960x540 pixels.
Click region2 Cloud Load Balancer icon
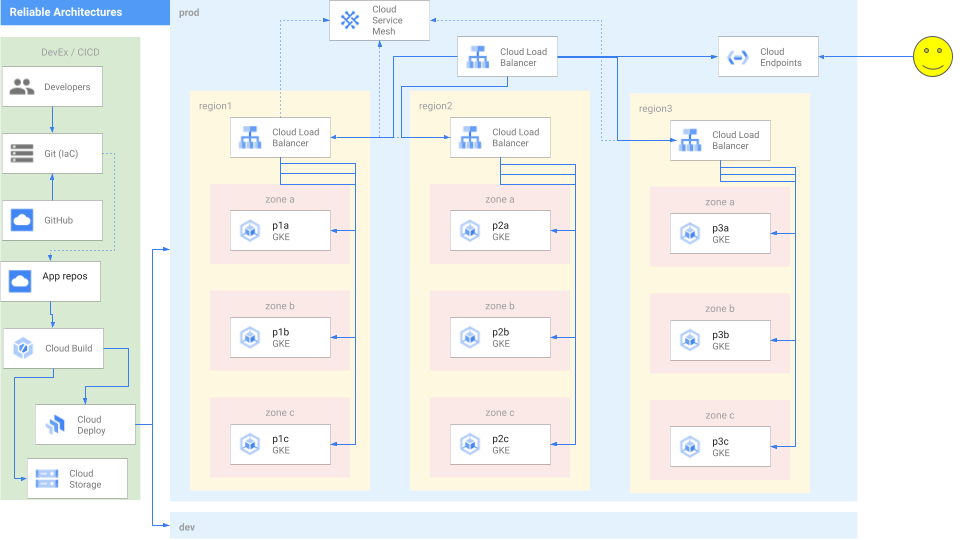pyautogui.click(x=470, y=138)
